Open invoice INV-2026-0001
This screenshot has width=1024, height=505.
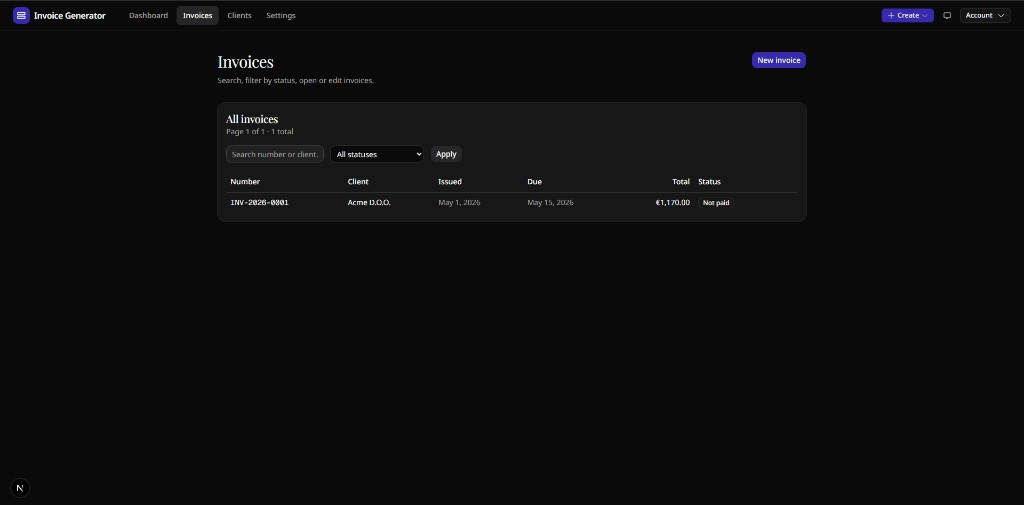[x=259, y=203]
